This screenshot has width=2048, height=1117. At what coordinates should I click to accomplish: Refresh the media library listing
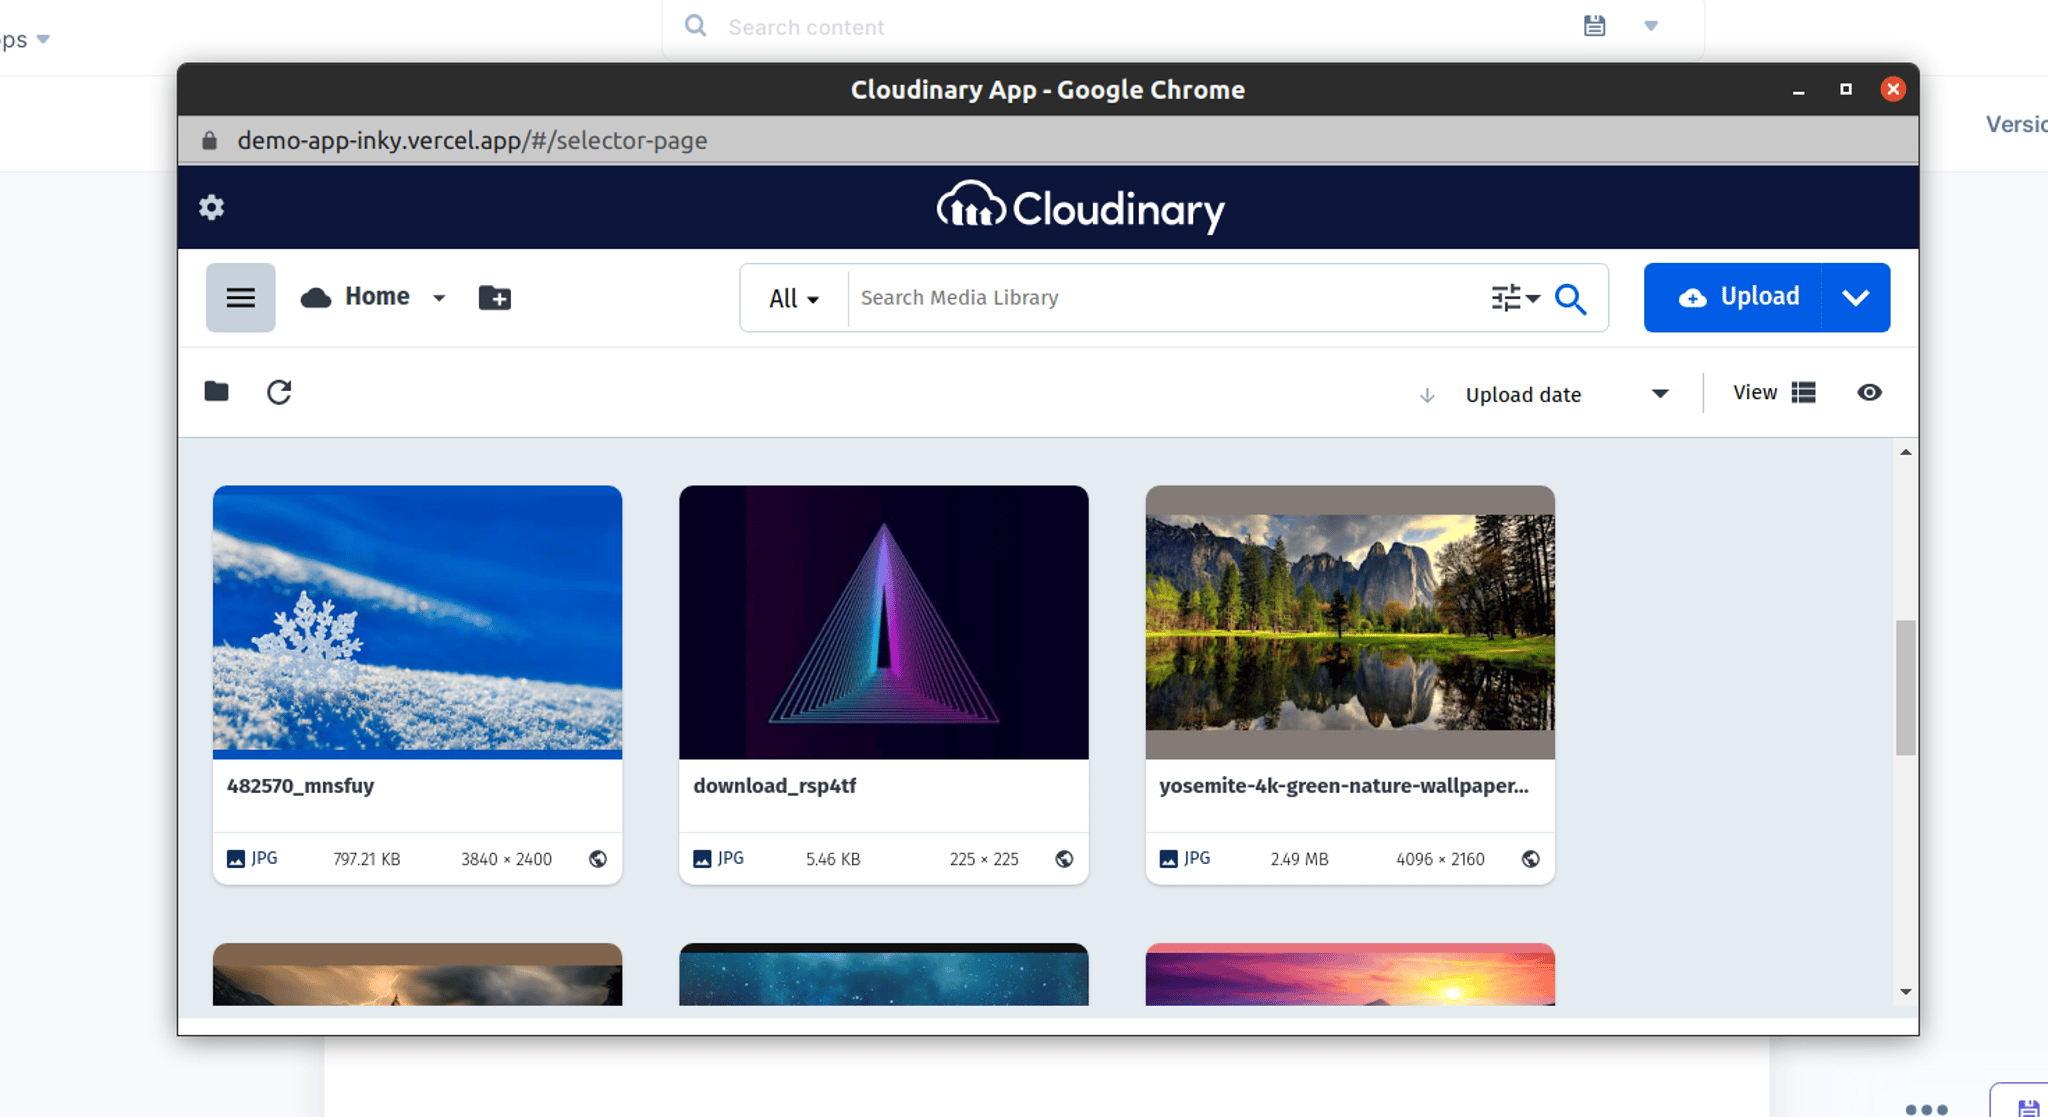click(x=279, y=392)
